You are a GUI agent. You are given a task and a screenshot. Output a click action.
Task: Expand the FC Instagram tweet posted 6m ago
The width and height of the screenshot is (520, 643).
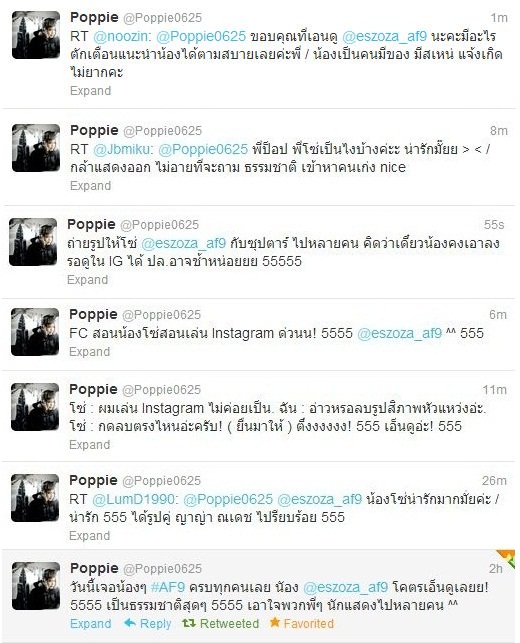click(x=89, y=352)
